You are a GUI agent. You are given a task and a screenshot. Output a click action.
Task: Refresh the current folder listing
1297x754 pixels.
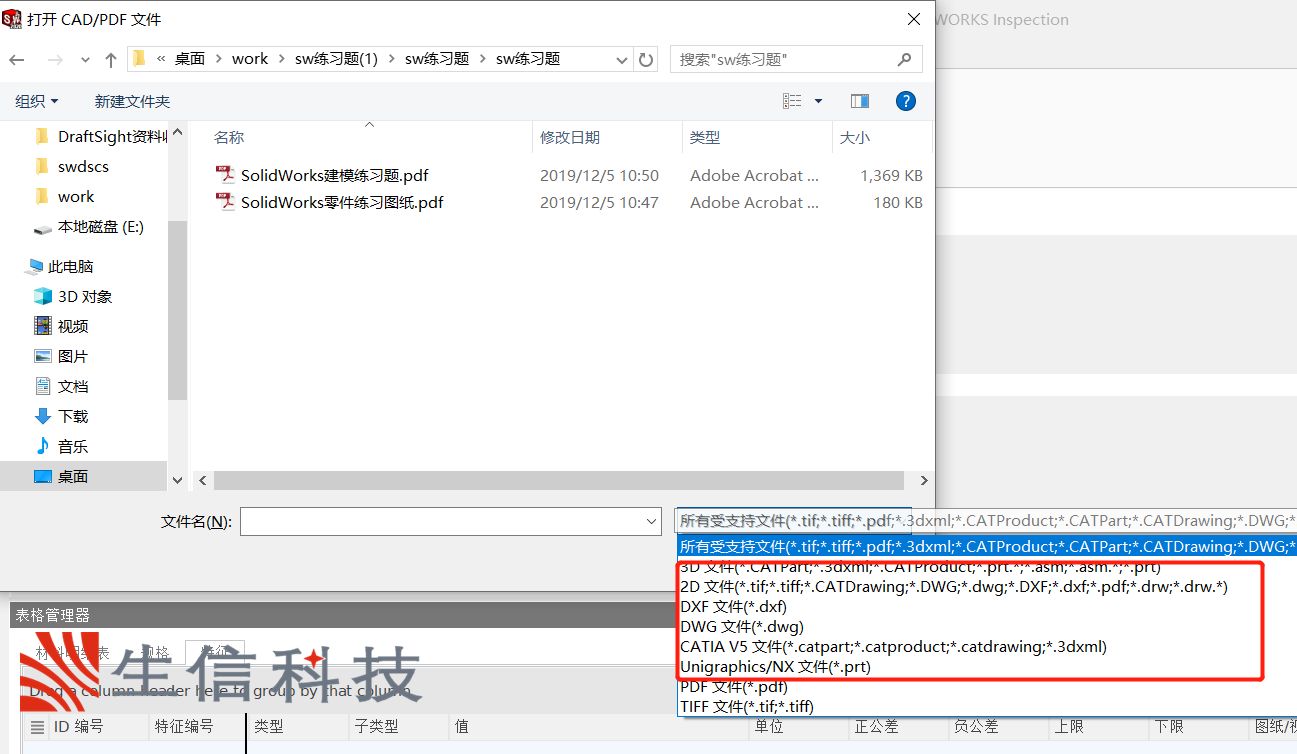click(647, 59)
